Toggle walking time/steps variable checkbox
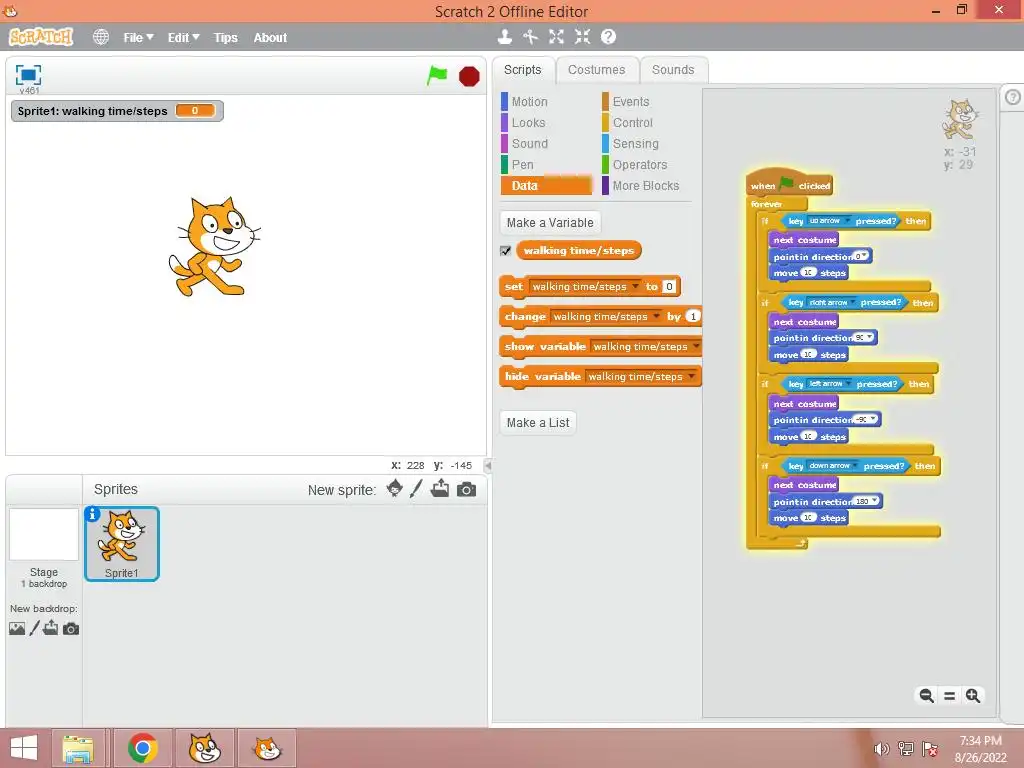 pos(505,251)
